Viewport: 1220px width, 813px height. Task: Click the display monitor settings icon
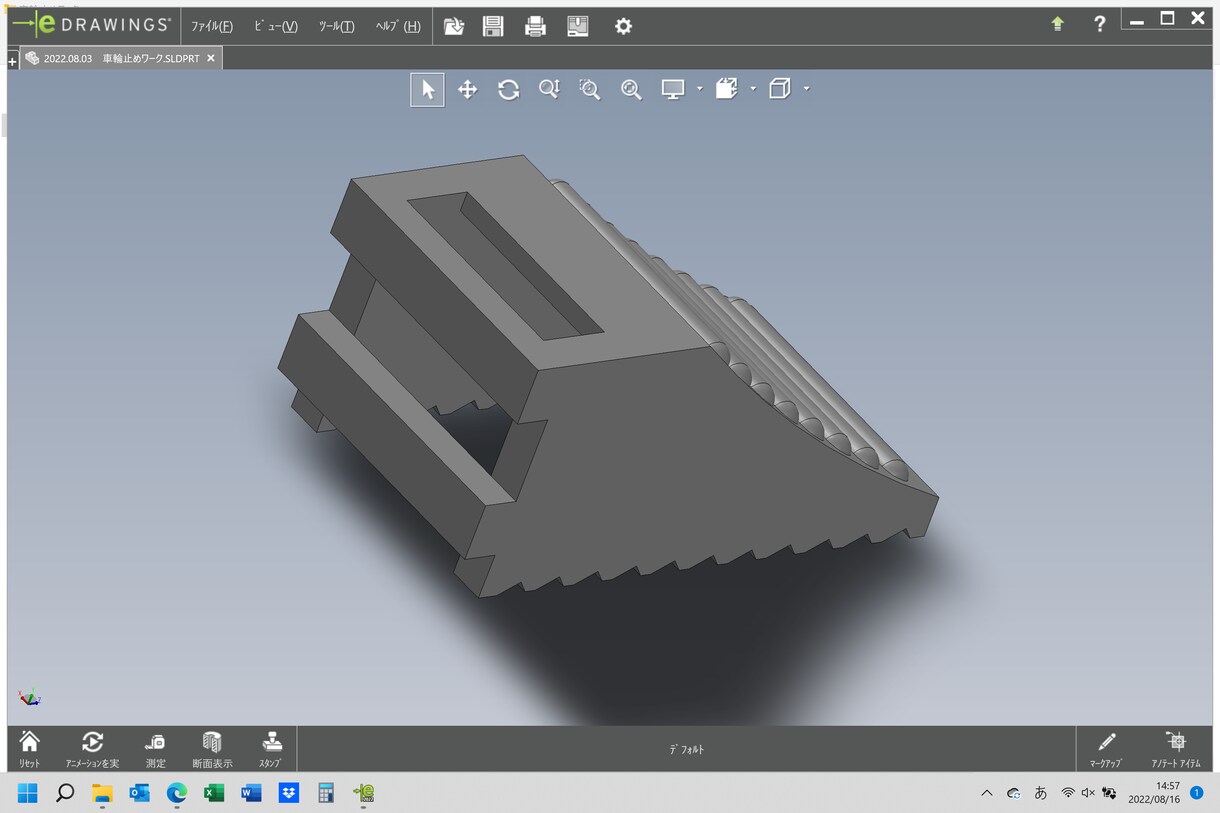pyautogui.click(x=673, y=90)
